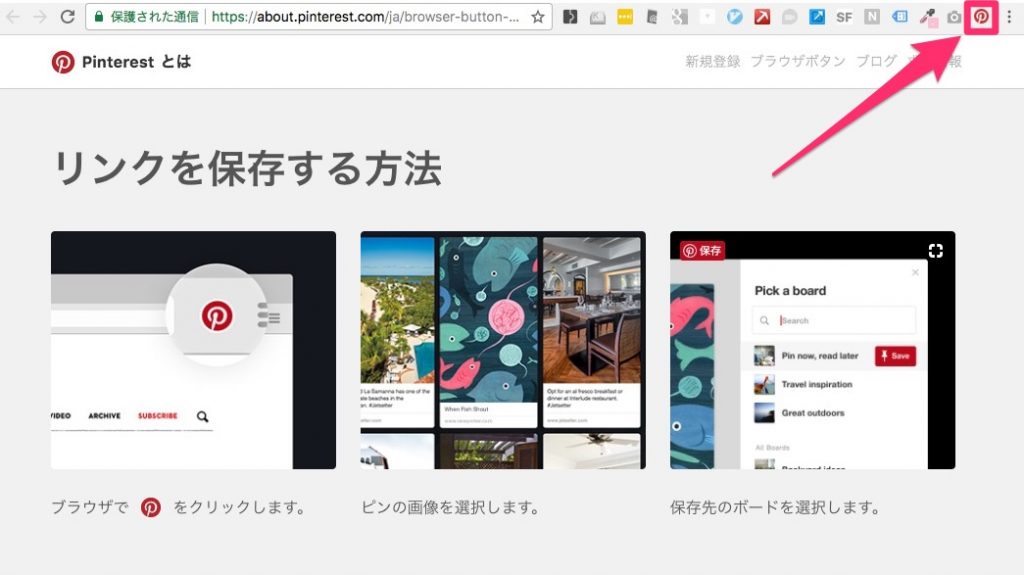Open the Chrome three-dot menu
The width and height of the screenshot is (1024, 575).
(1010, 17)
